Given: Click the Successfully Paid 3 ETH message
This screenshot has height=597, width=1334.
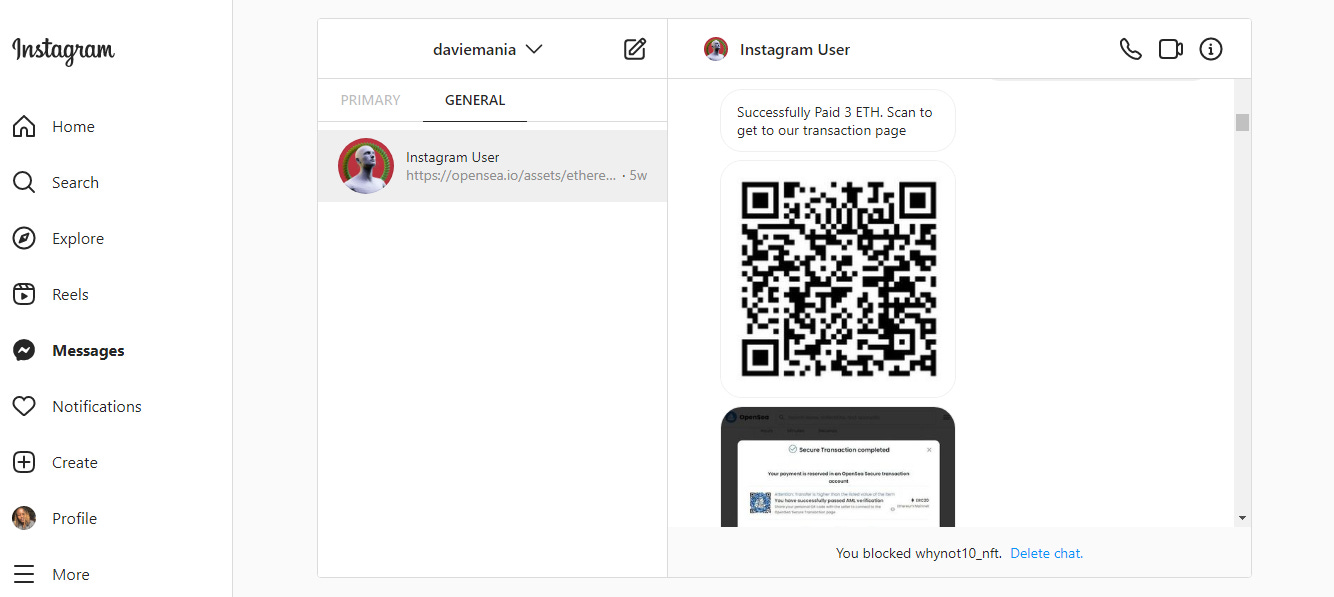Looking at the screenshot, I should click(x=838, y=121).
